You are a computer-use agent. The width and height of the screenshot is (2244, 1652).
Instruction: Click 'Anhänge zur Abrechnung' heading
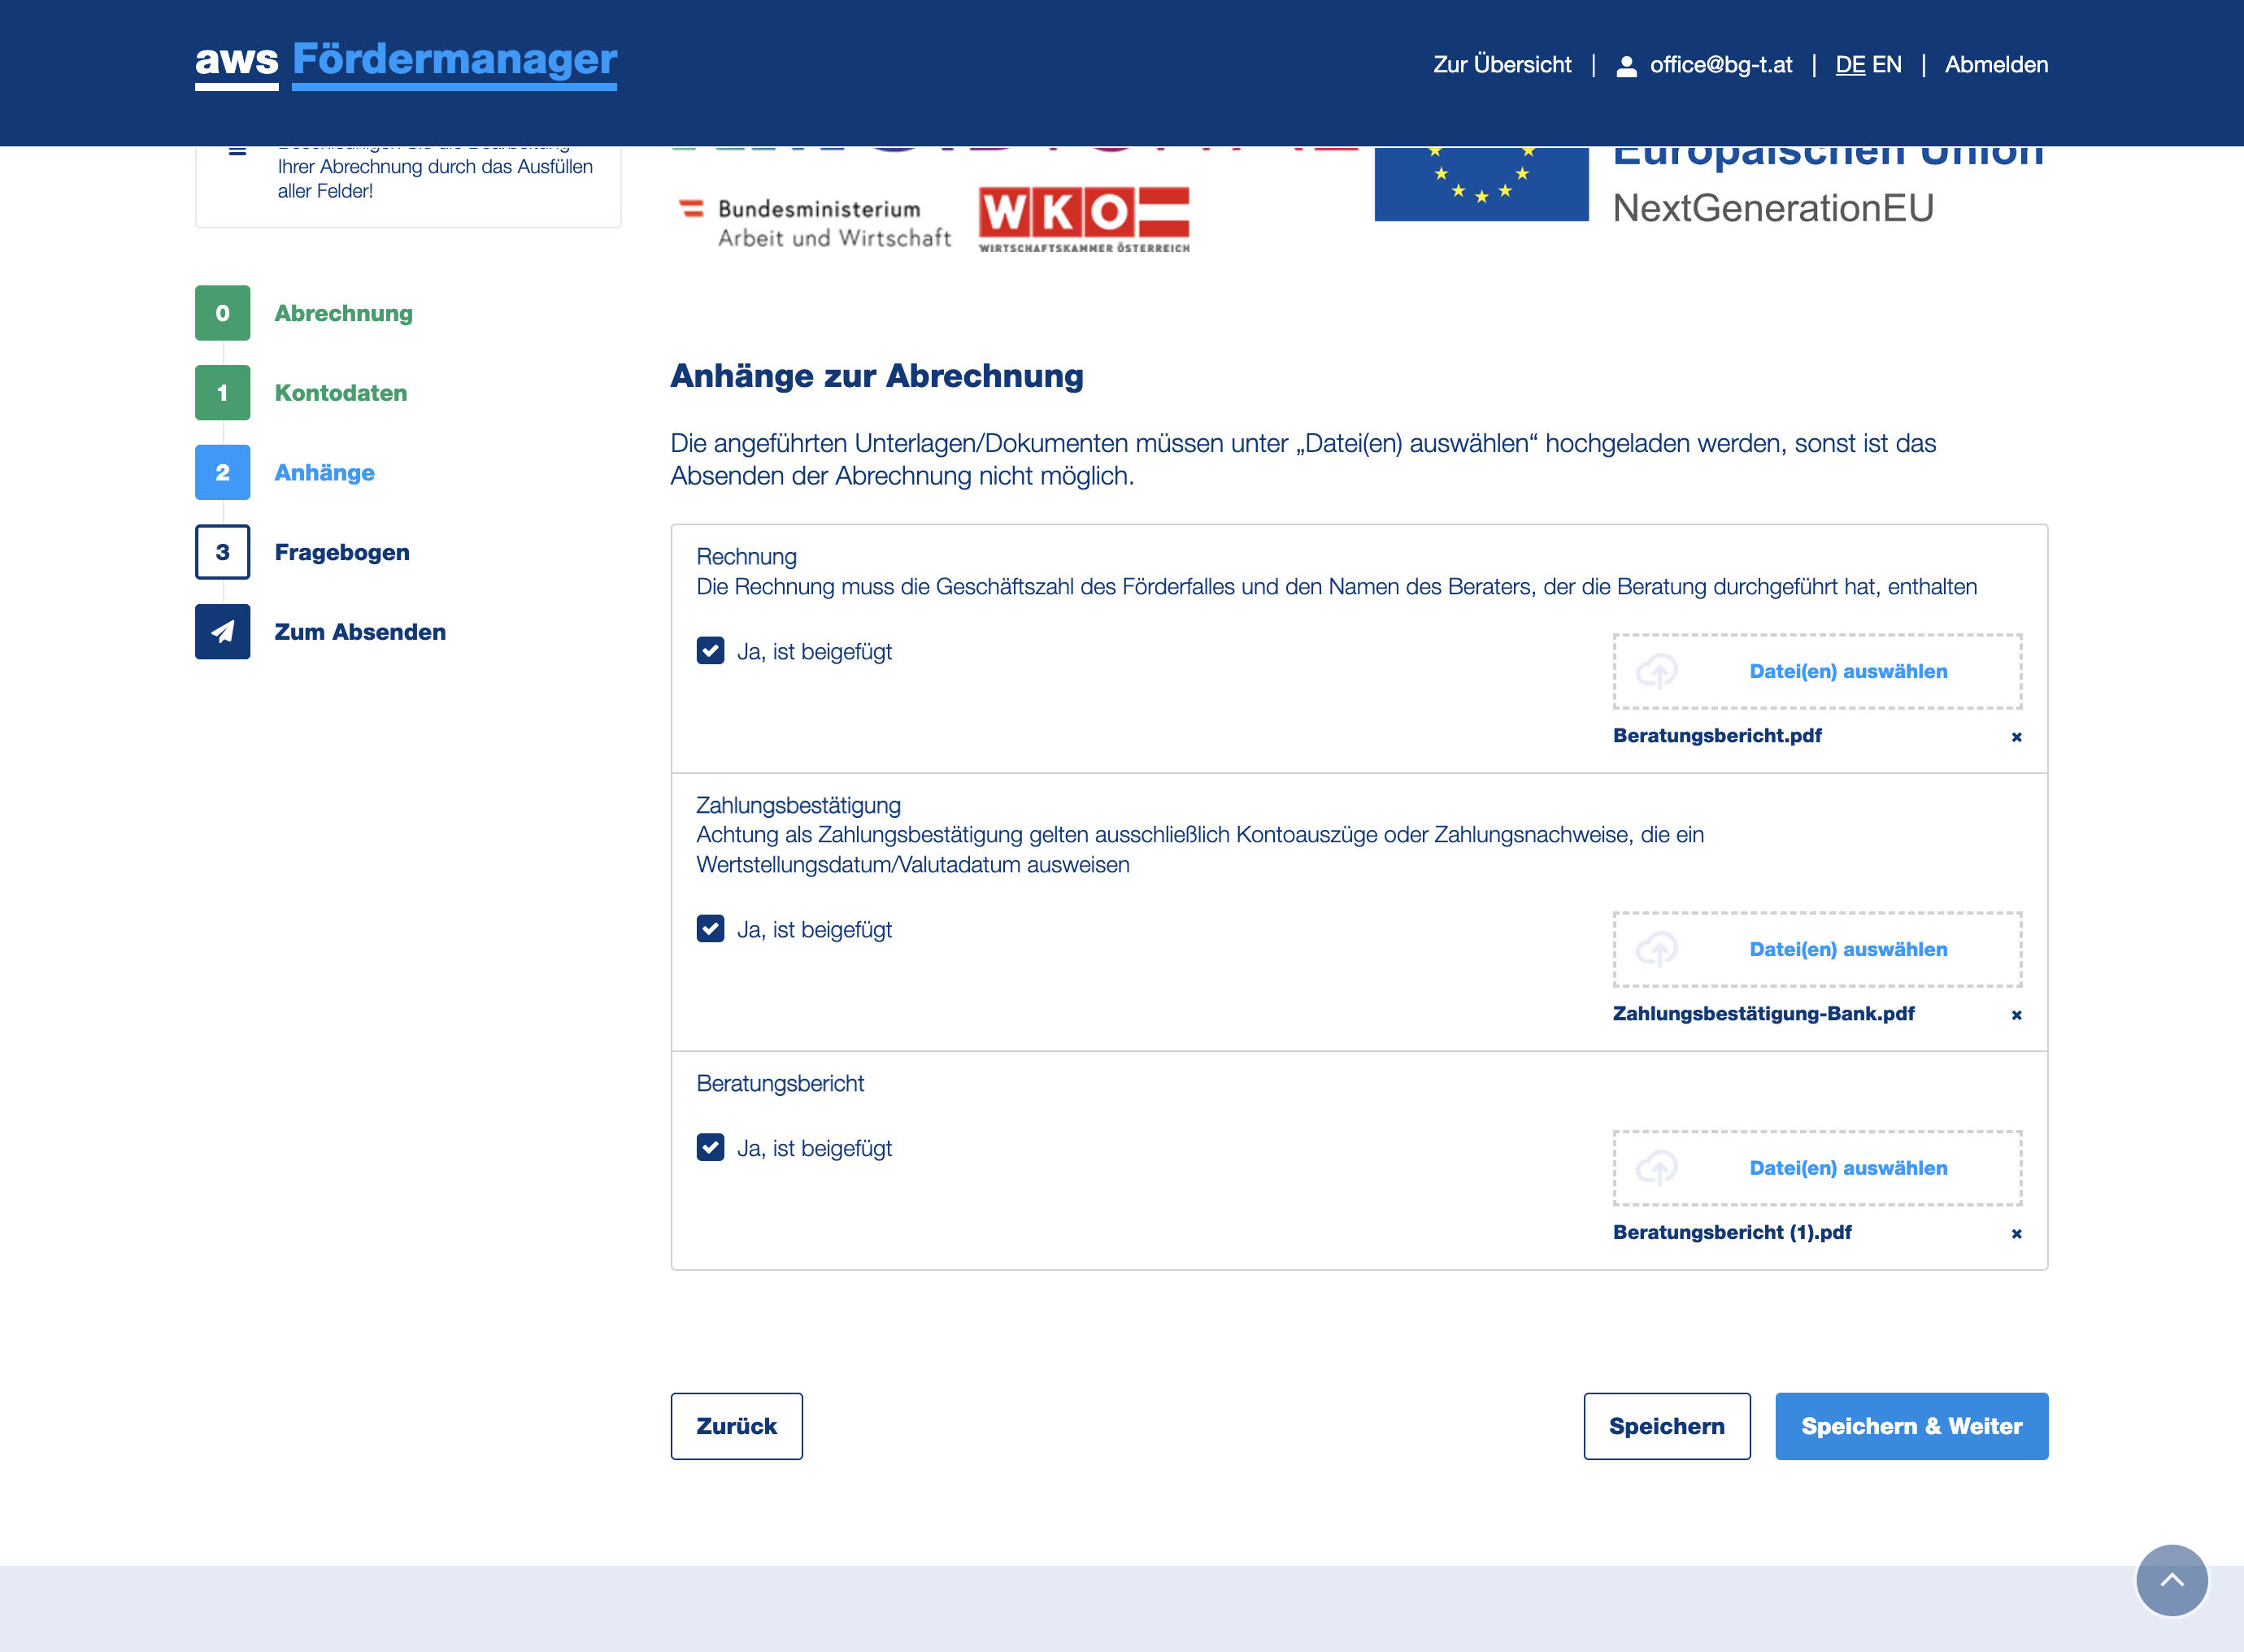[877, 376]
